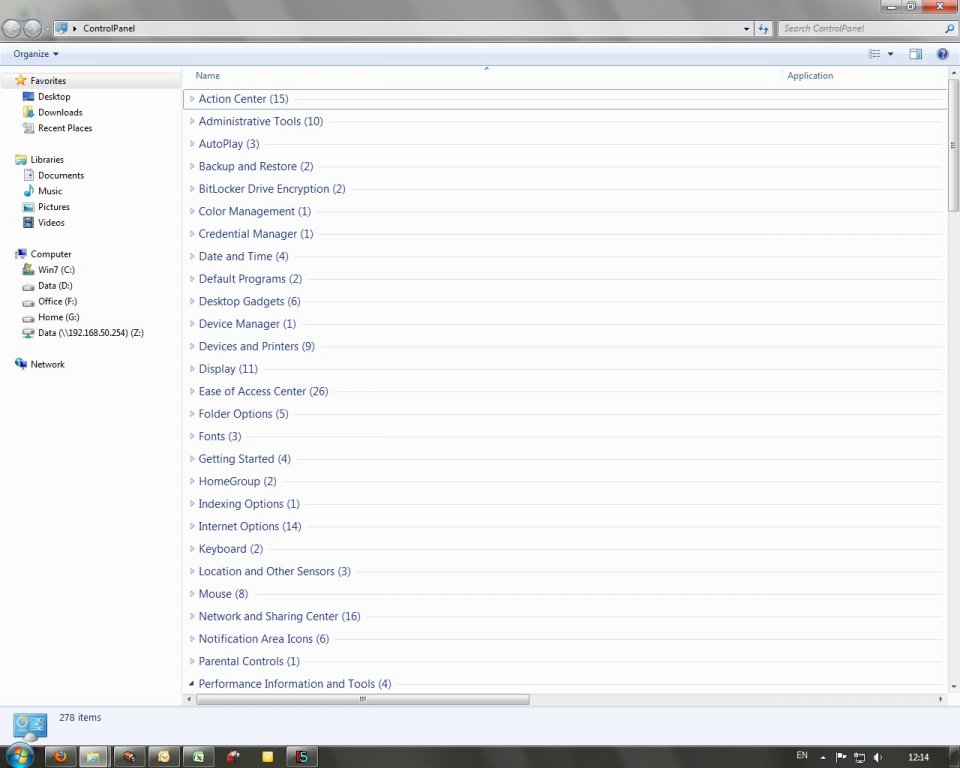This screenshot has width=960, height=768.
Task: Open Downloads folder in Favorites
Action: click(x=60, y=113)
